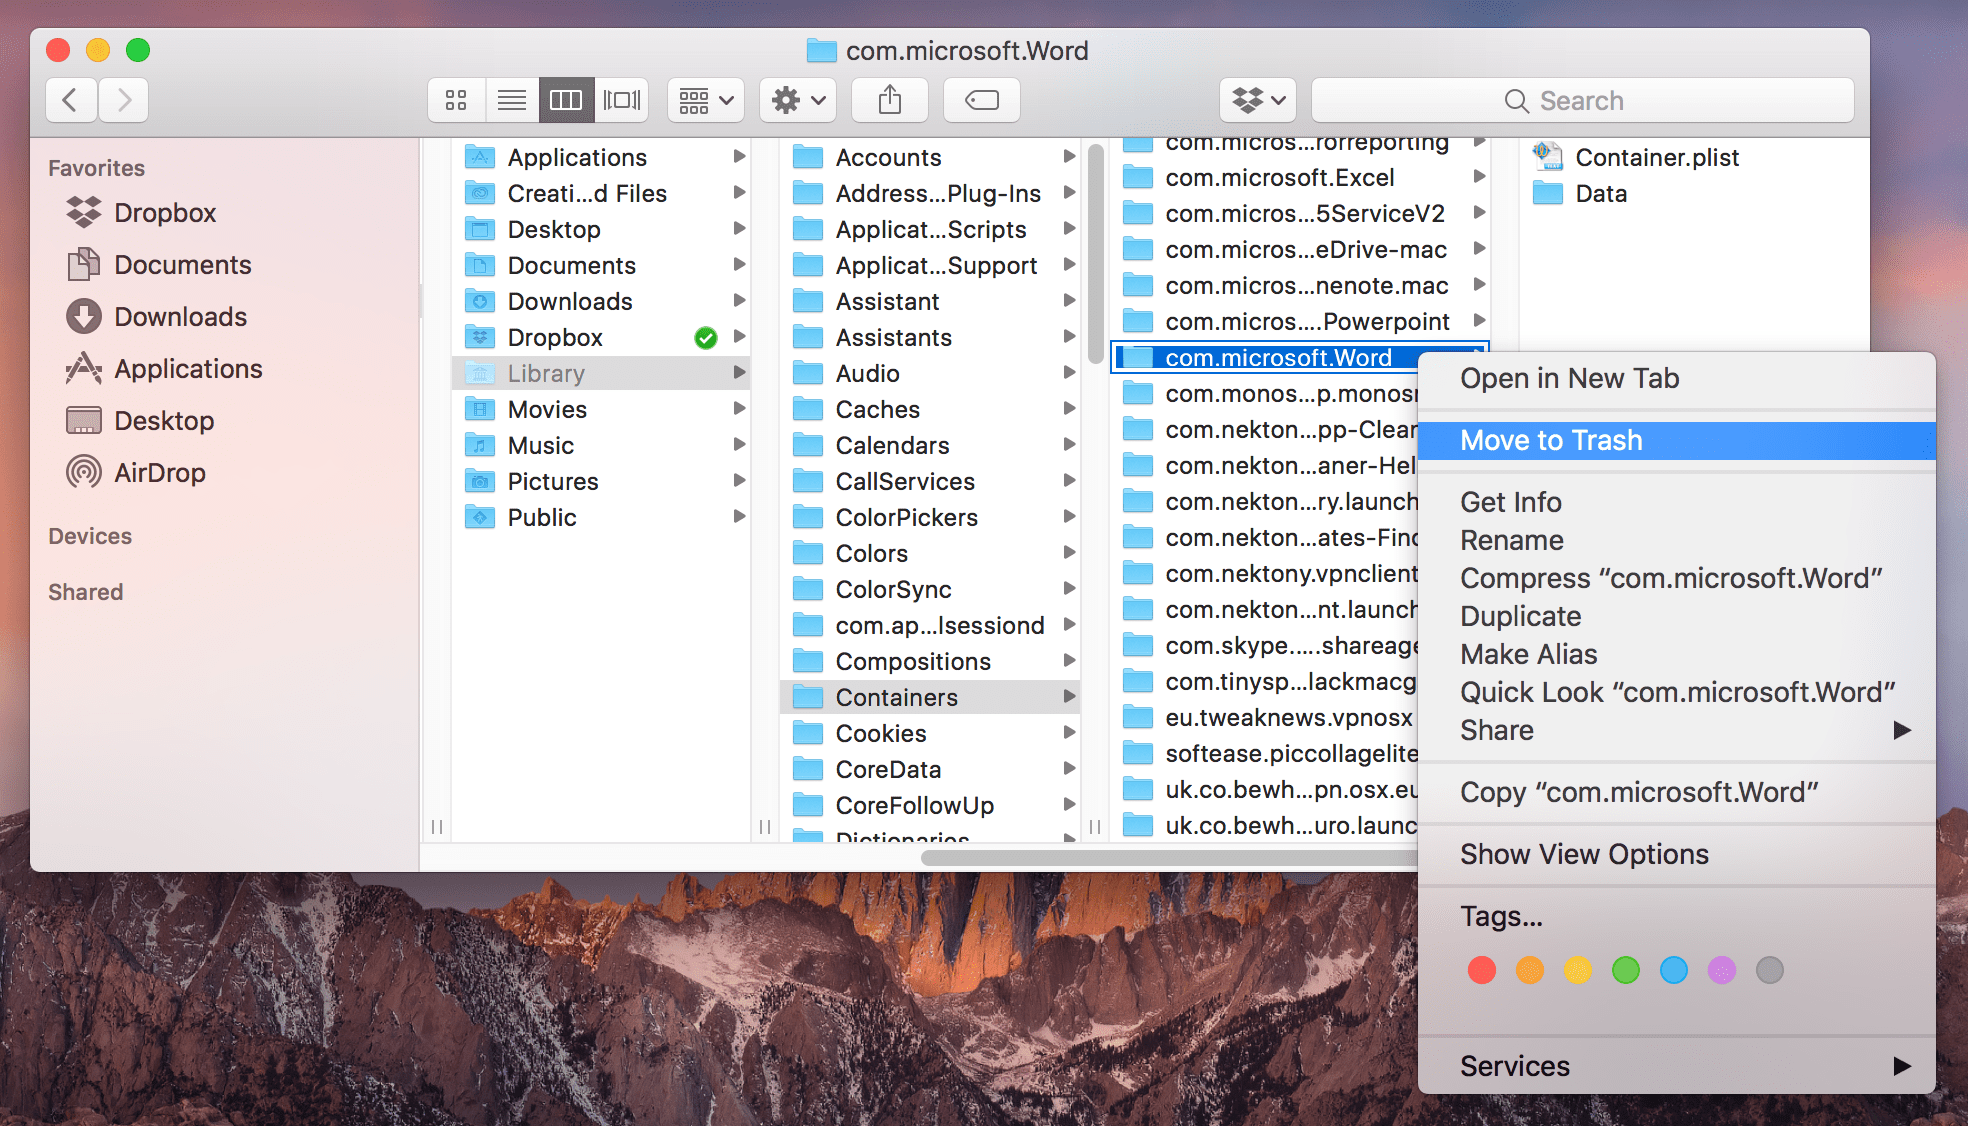Click the Dropbox verified green checkmark toggle
The height and width of the screenshot is (1126, 1968).
(x=704, y=335)
